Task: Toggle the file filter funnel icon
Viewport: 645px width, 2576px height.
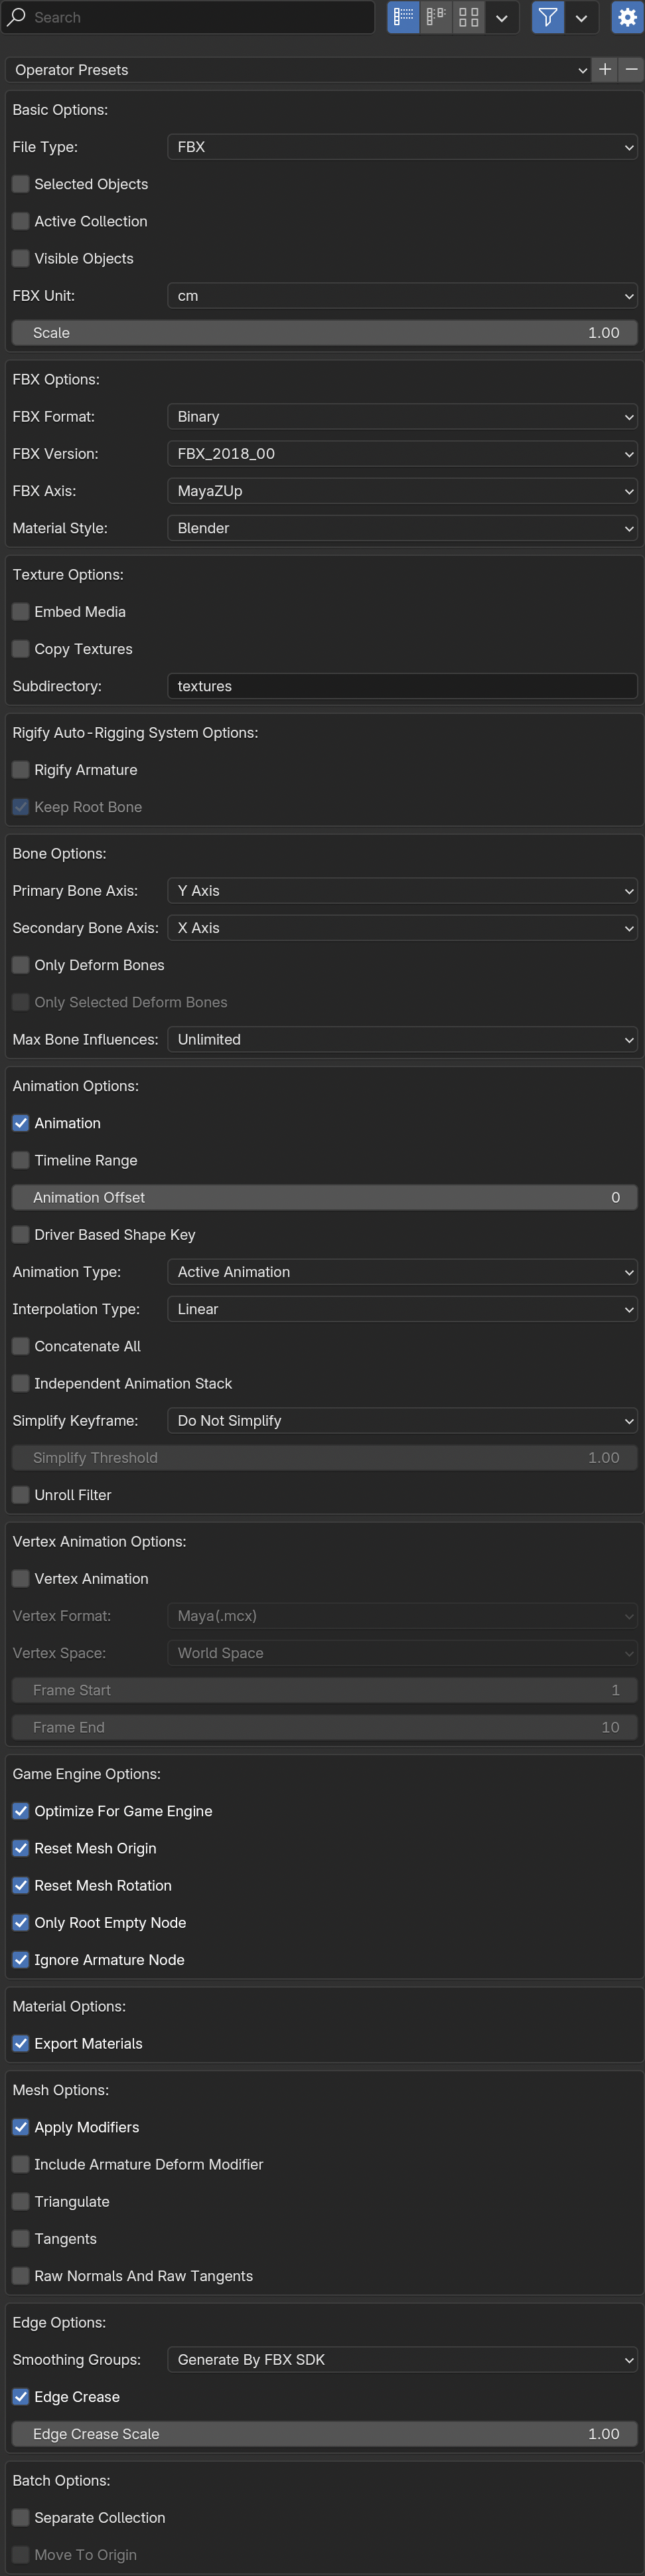Action: [x=547, y=17]
